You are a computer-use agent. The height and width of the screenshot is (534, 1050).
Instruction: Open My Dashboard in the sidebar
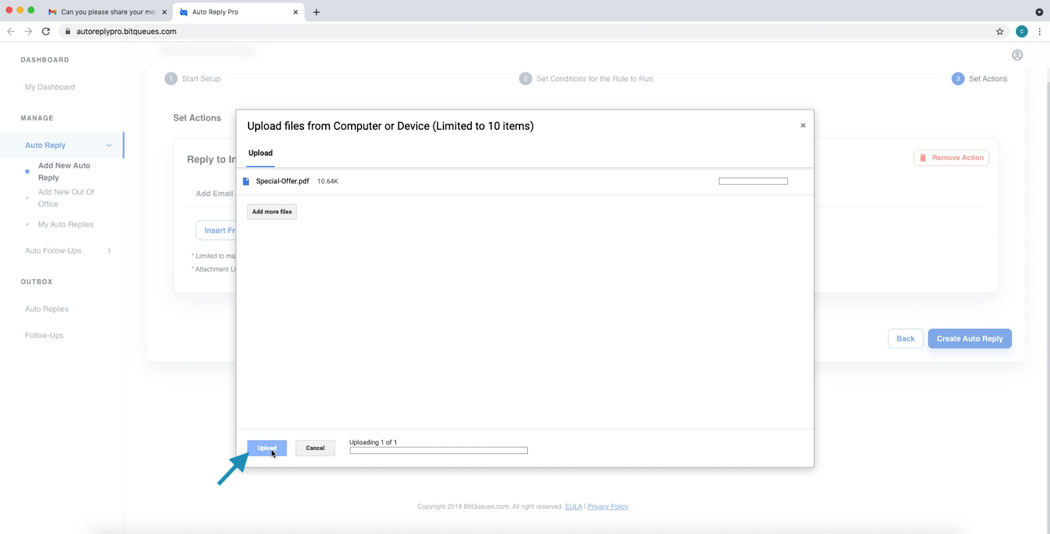point(50,87)
